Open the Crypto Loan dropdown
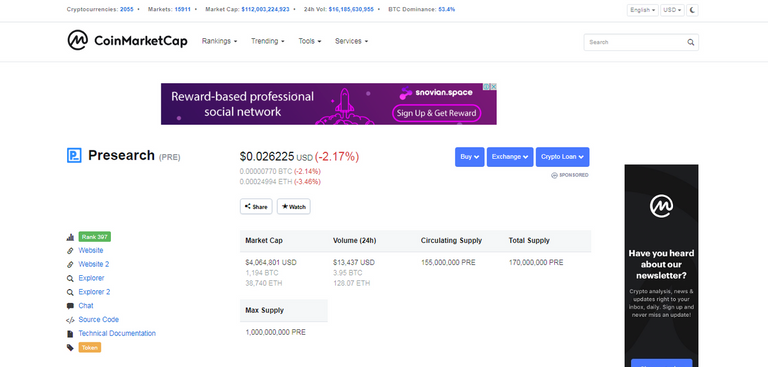The height and width of the screenshot is (367, 768). point(562,157)
